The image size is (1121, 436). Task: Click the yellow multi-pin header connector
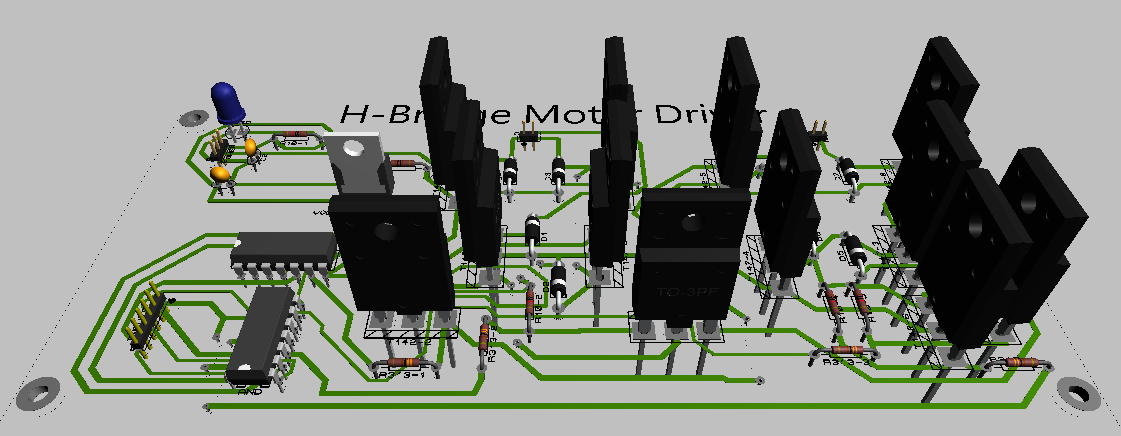pyautogui.click(x=146, y=320)
